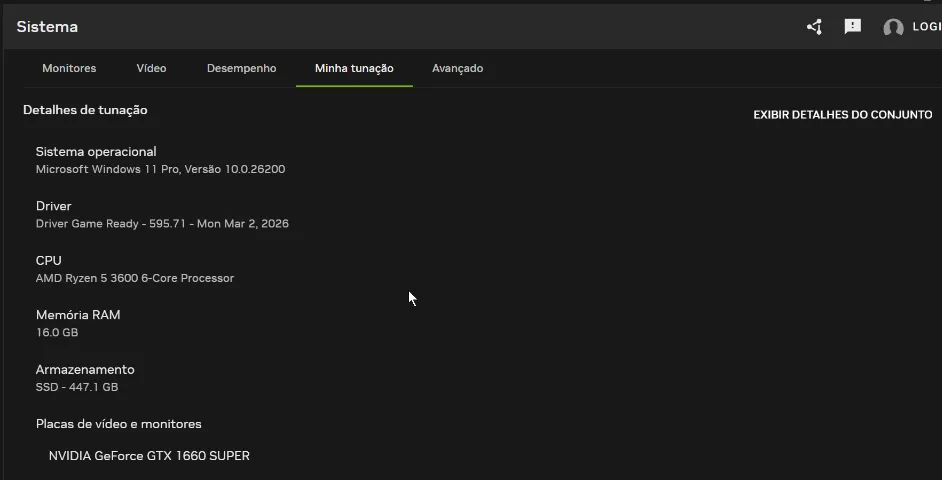Select the Microsoft Windows 11 Pro version text

(x=160, y=169)
